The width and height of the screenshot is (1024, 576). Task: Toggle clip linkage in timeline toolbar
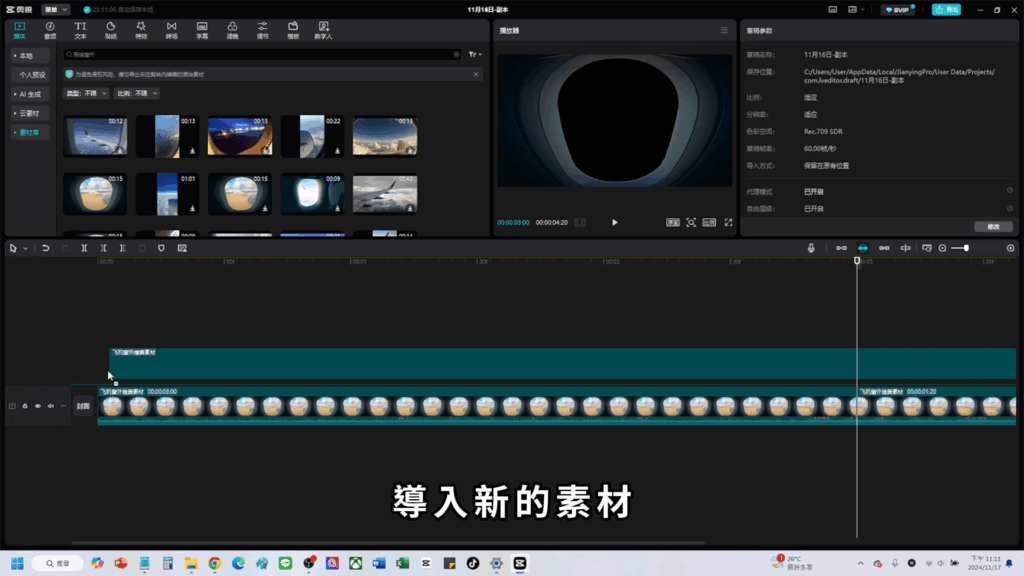tap(884, 248)
